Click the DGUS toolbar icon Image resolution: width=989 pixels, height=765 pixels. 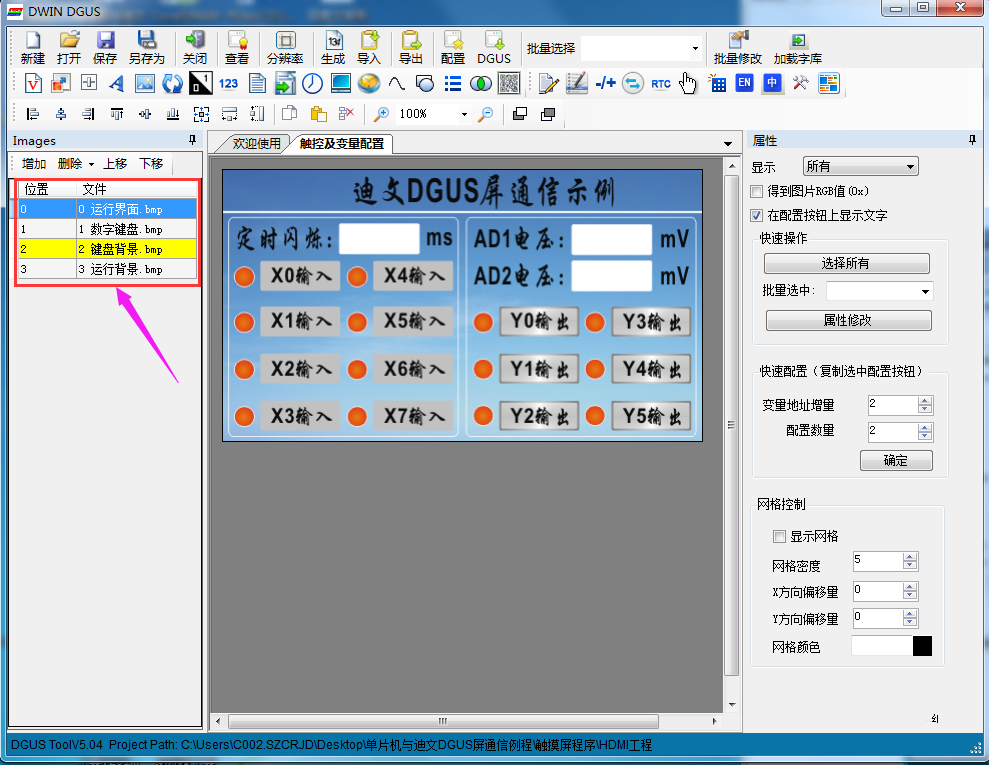click(494, 48)
